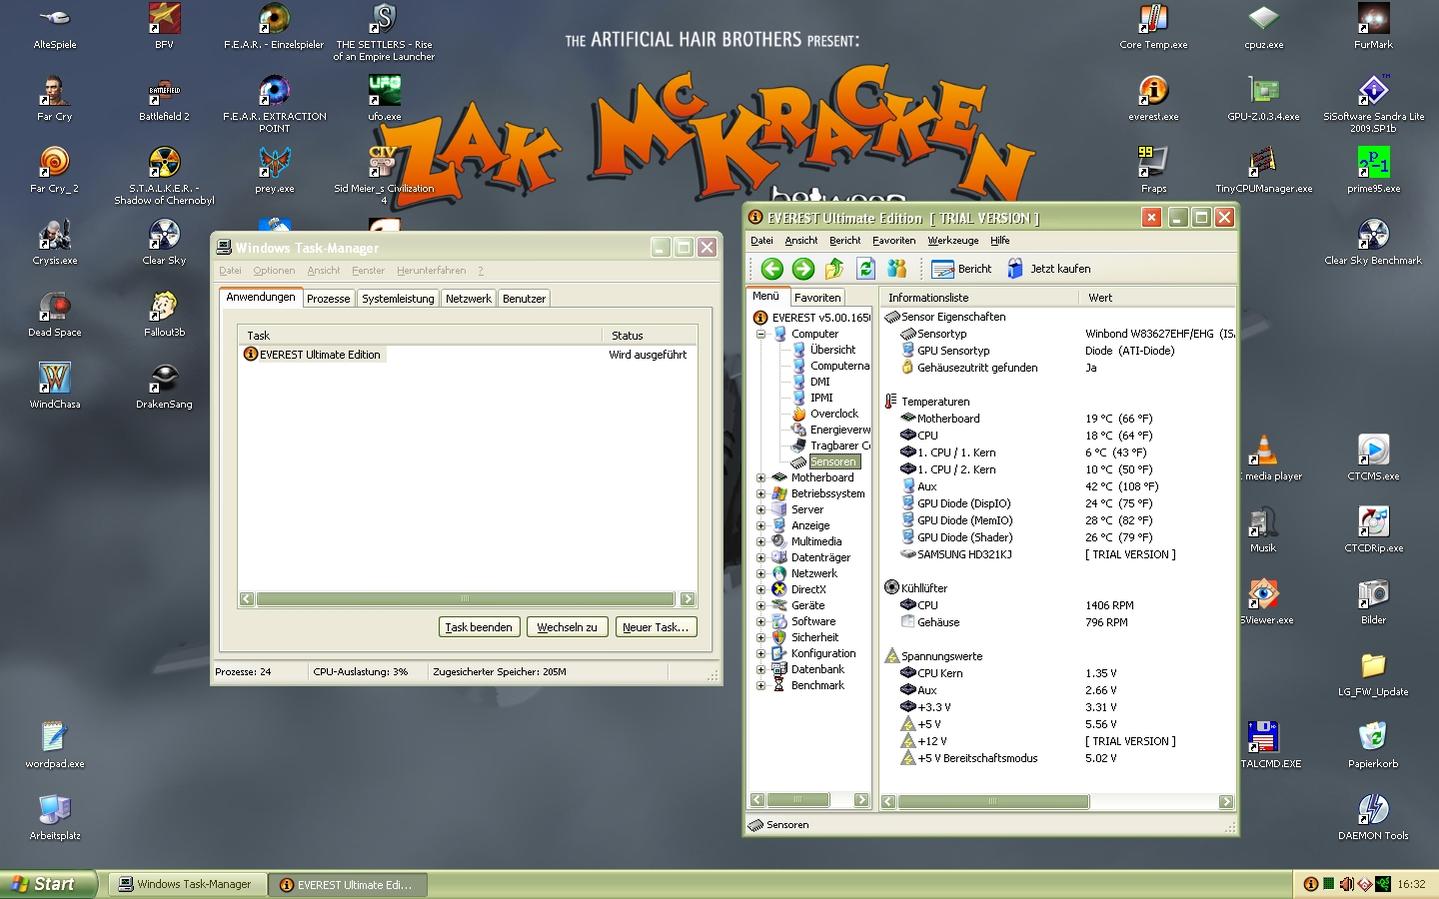Click the Wert column header in EVEREST
This screenshot has width=1439, height=899.
click(x=1157, y=298)
